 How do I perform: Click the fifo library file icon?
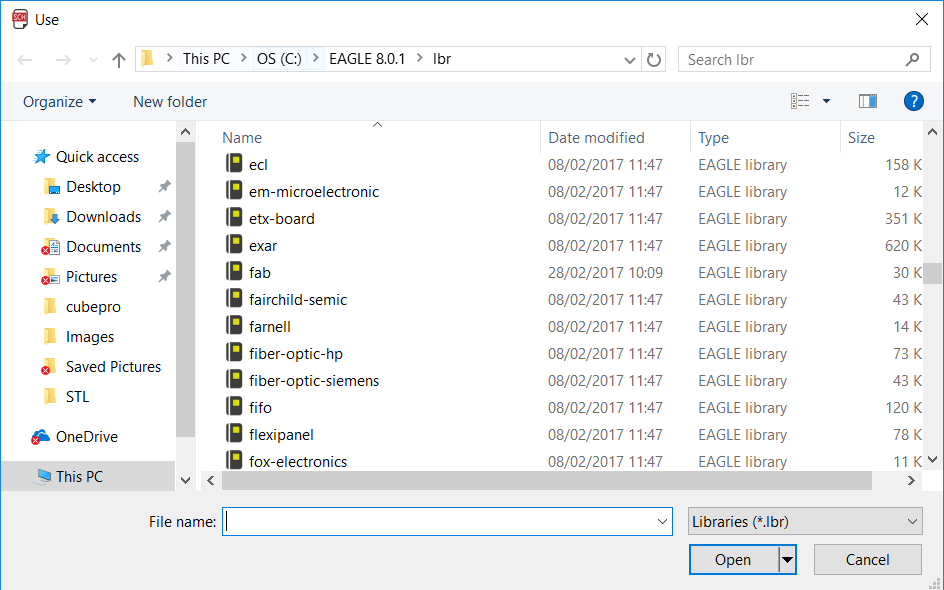234,407
